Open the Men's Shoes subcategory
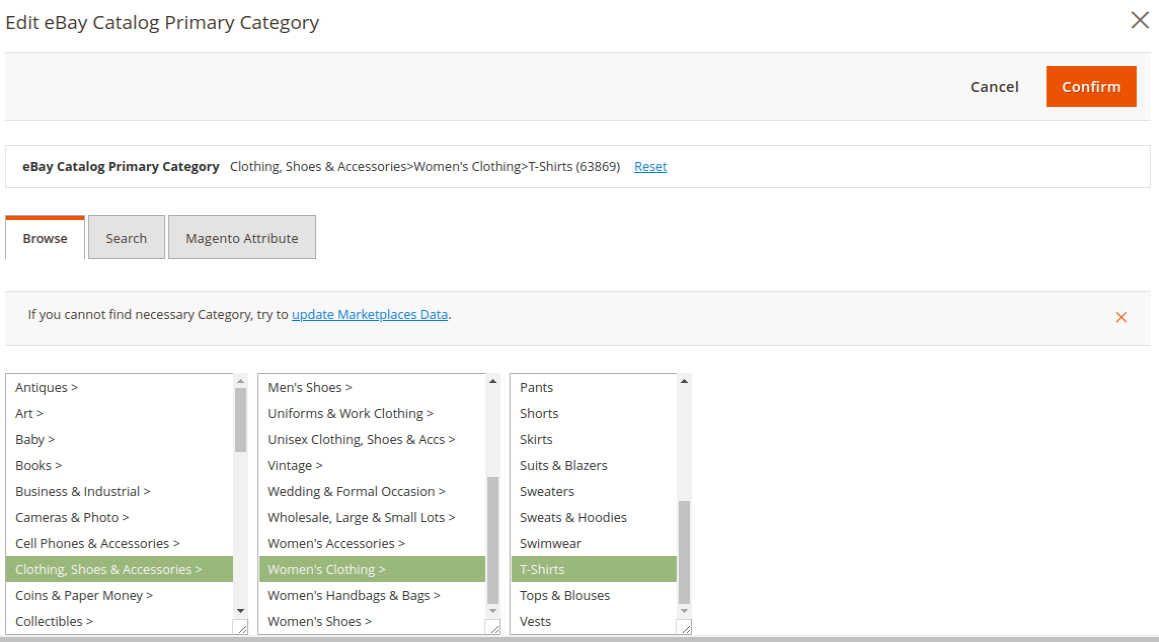Image resolution: width=1159 pixels, height=642 pixels. click(310, 388)
